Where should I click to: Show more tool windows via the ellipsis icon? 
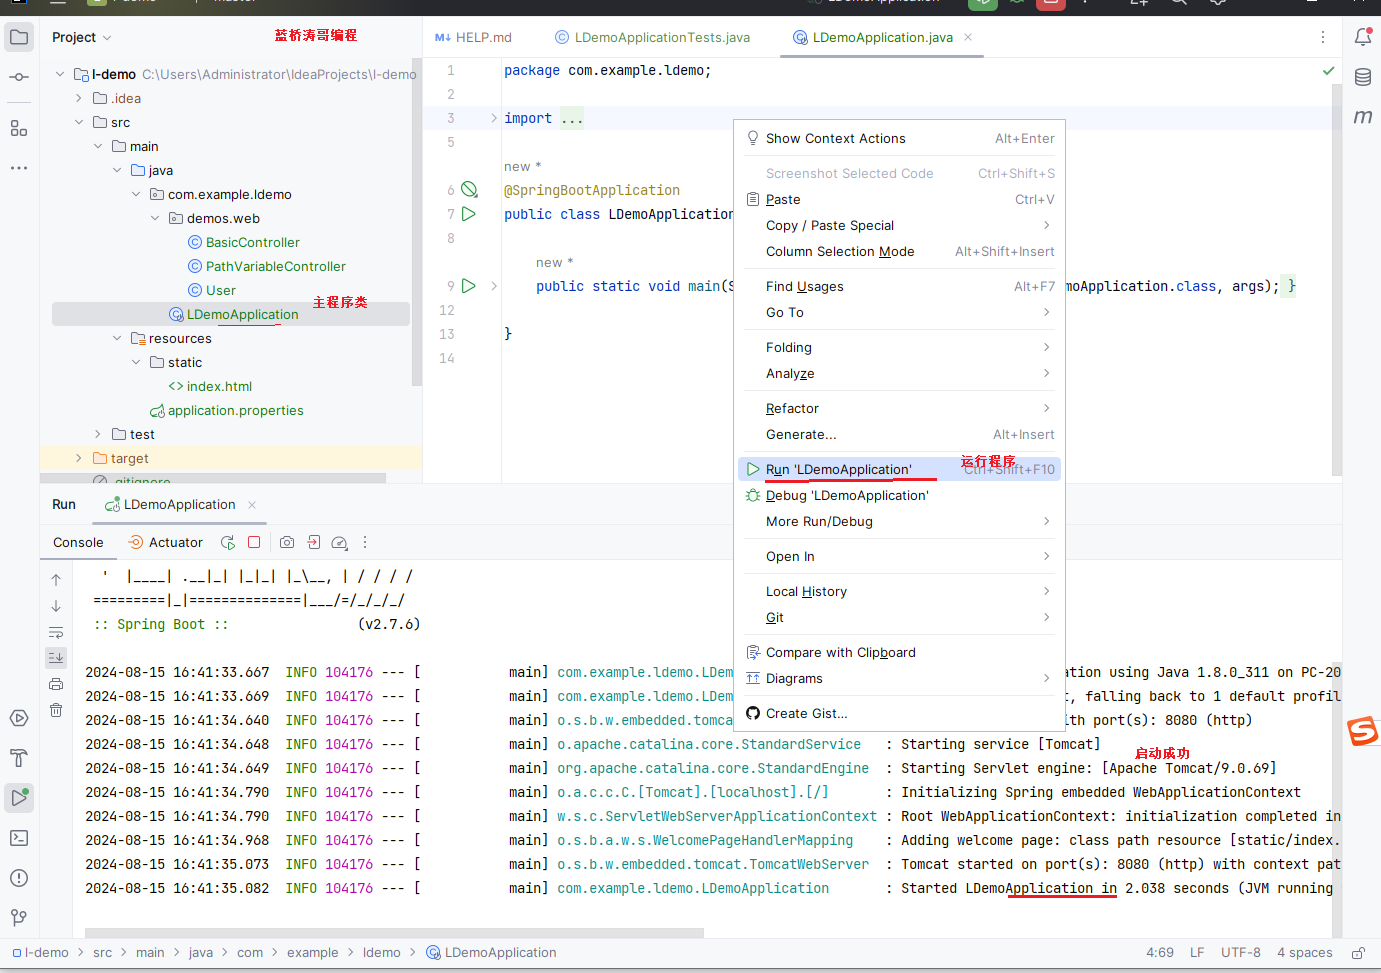tap(19, 168)
